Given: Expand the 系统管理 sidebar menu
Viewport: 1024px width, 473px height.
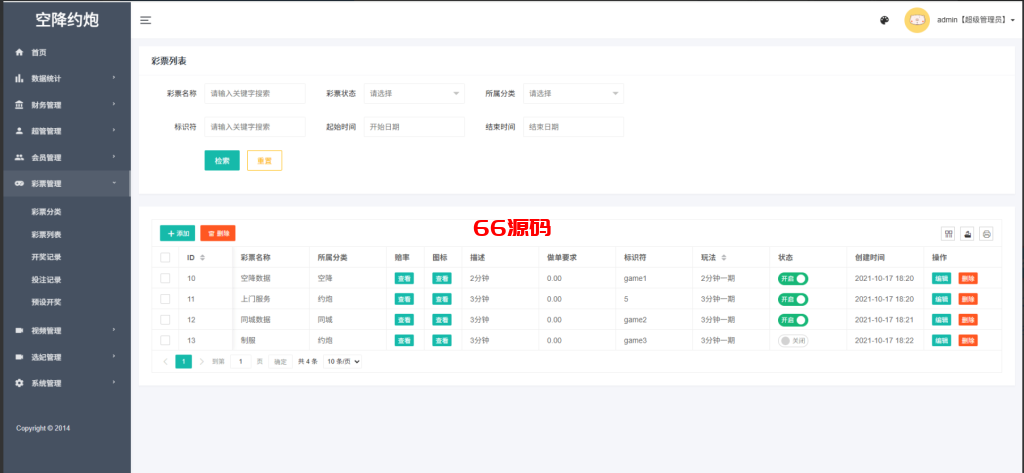Looking at the screenshot, I should tap(65, 383).
